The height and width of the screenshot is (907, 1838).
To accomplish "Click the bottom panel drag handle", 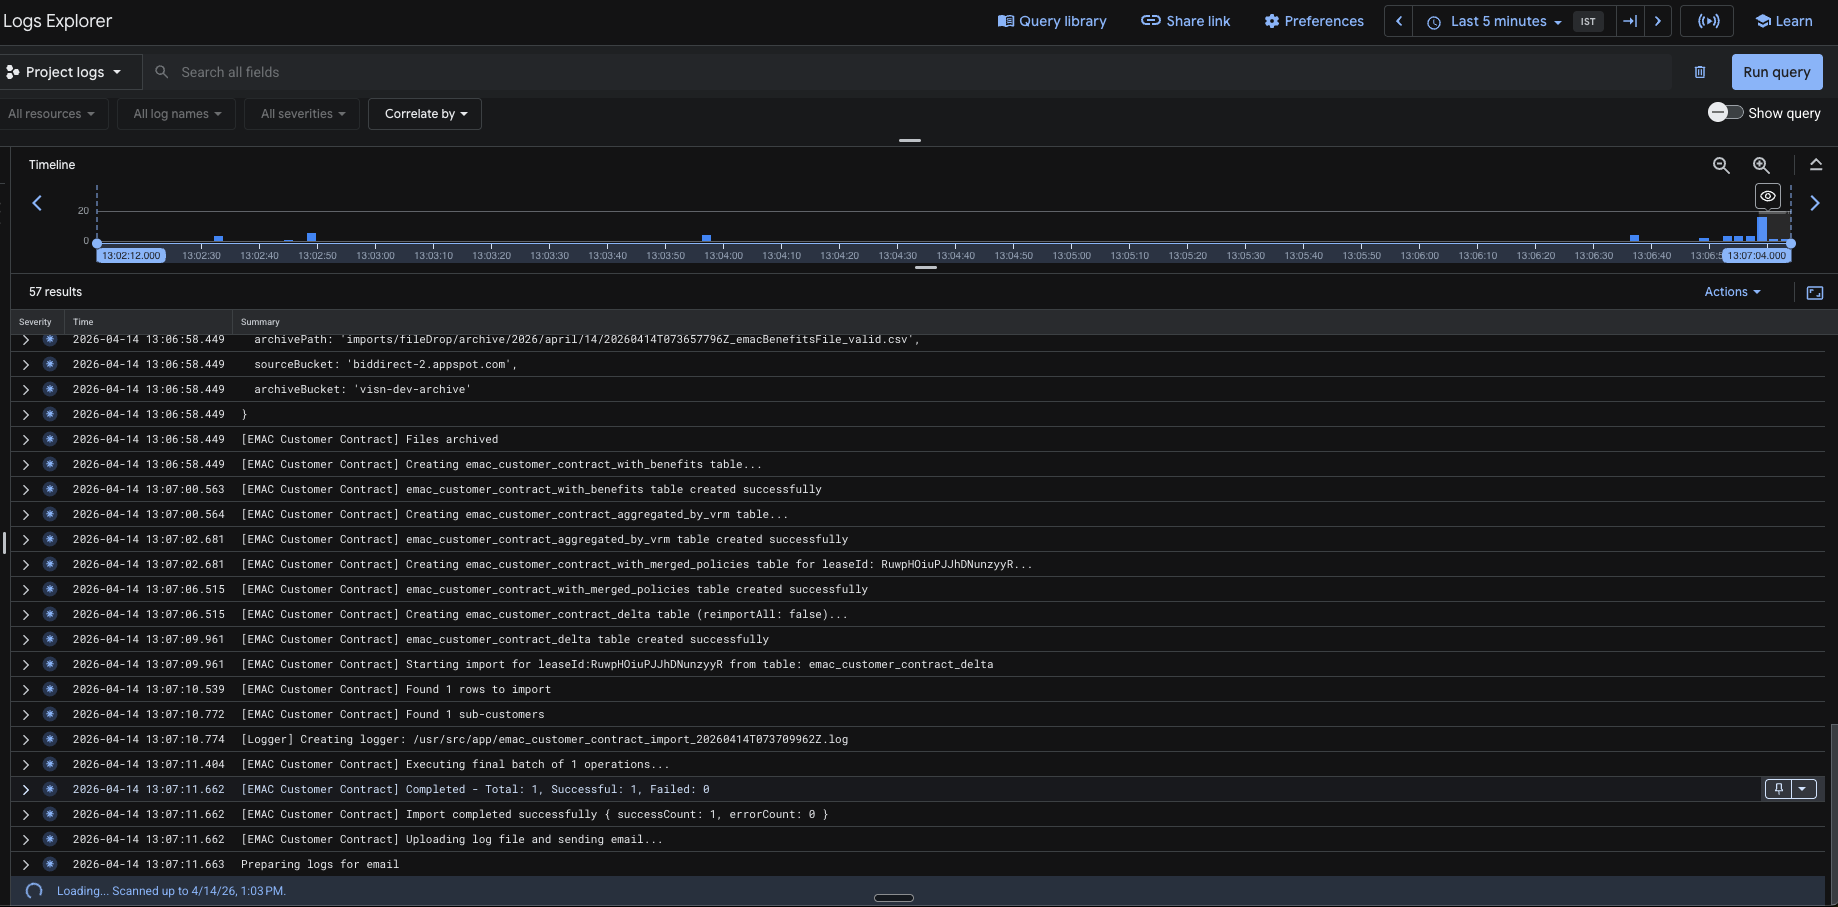I will 894,898.
